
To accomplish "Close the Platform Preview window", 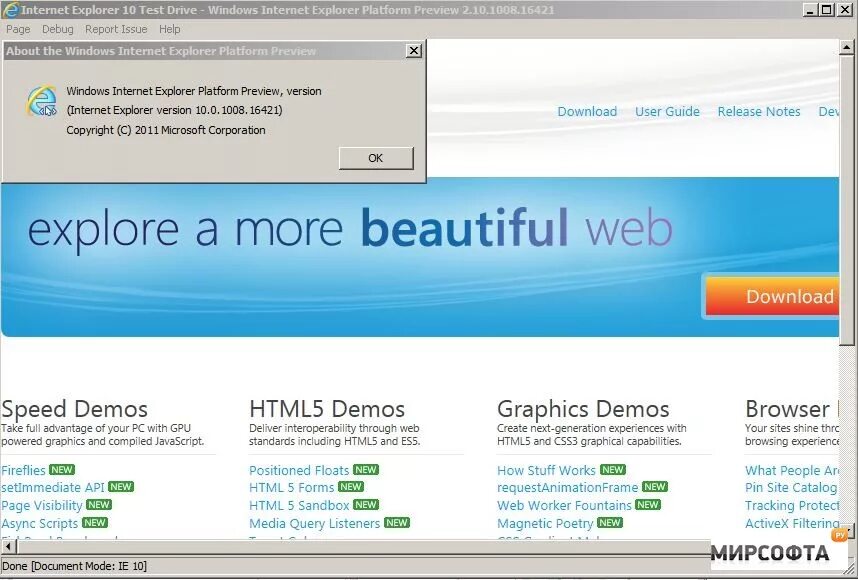I will [845, 9].
